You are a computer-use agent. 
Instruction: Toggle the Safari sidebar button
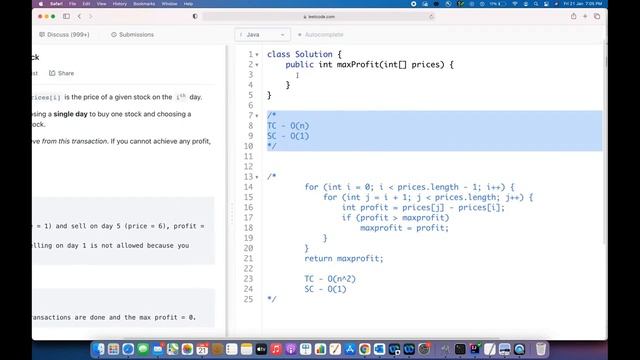point(66,16)
